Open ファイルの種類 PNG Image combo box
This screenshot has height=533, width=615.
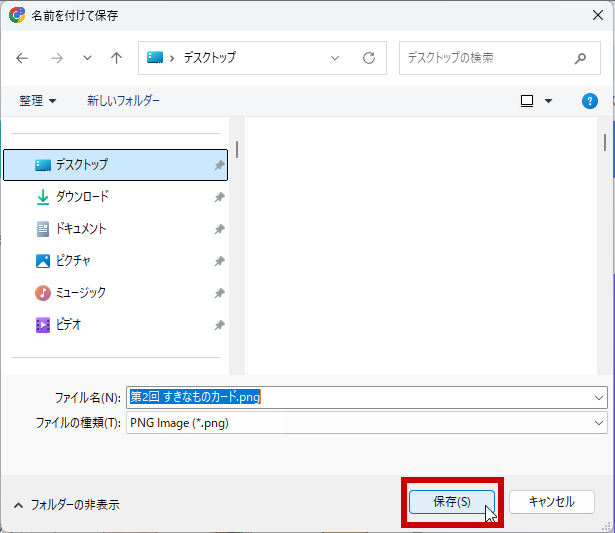(367, 423)
